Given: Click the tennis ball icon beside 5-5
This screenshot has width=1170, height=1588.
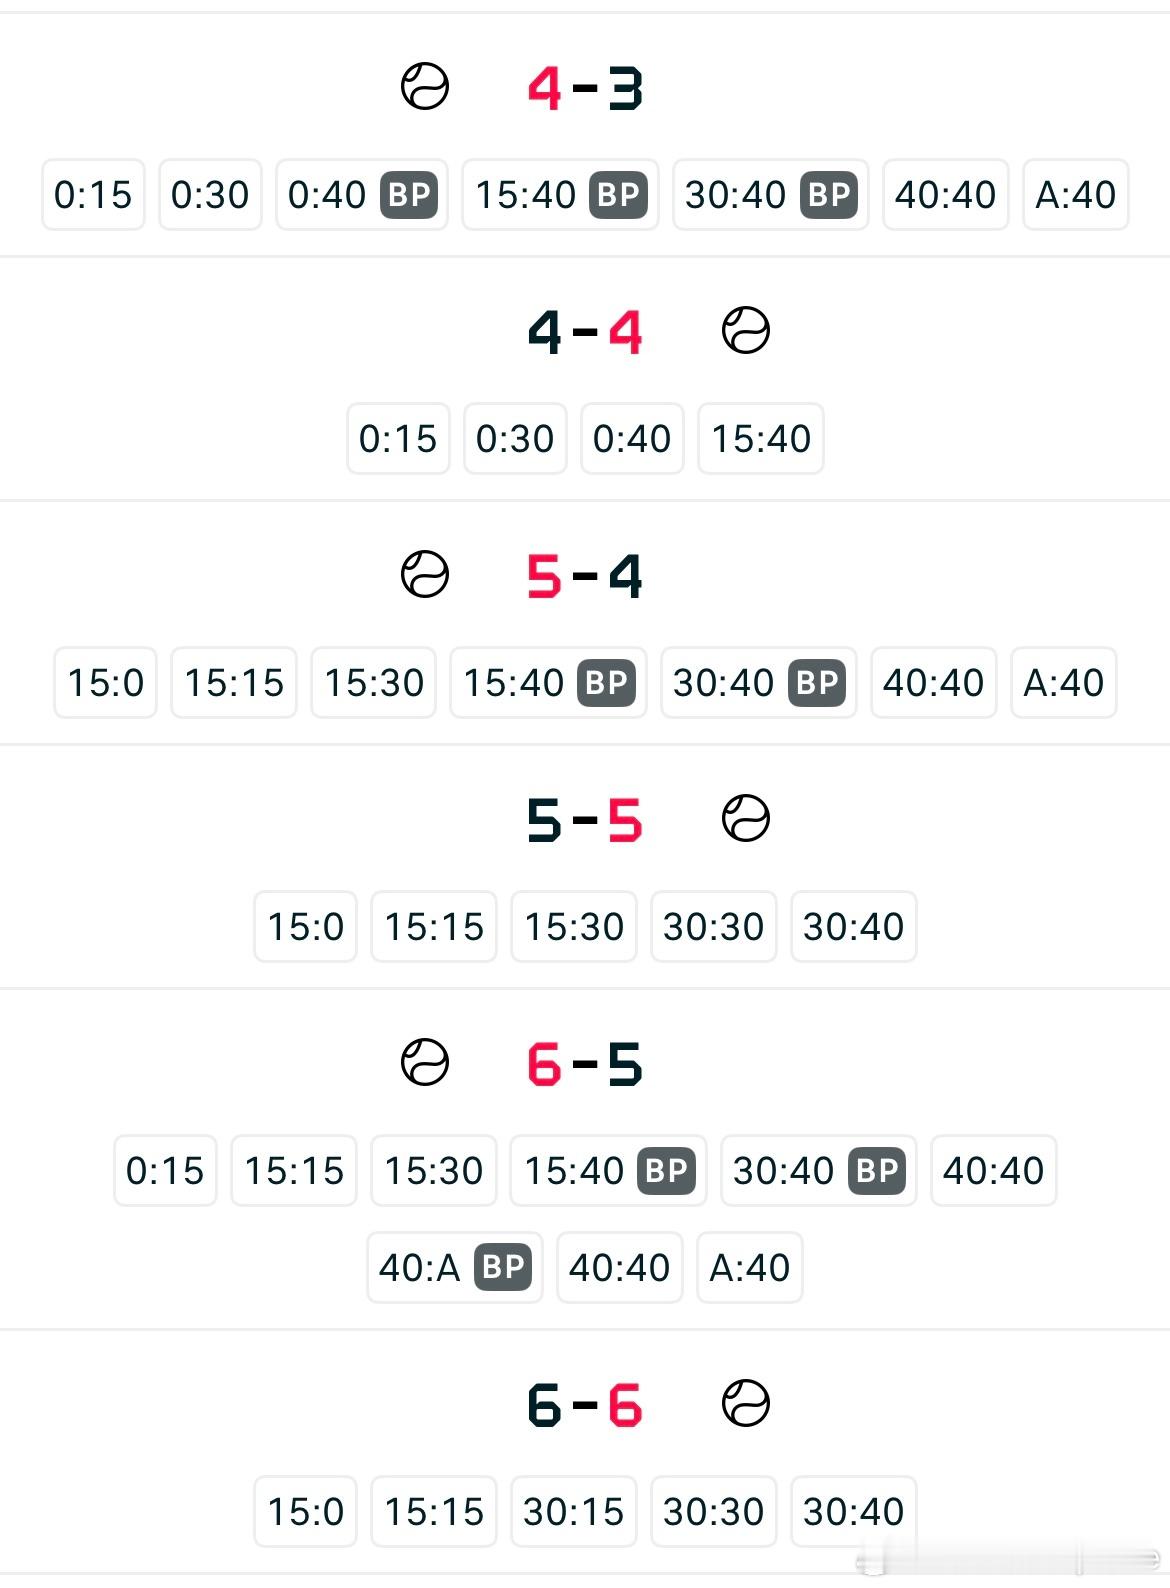Looking at the screenshot, I should pos(746,818).
